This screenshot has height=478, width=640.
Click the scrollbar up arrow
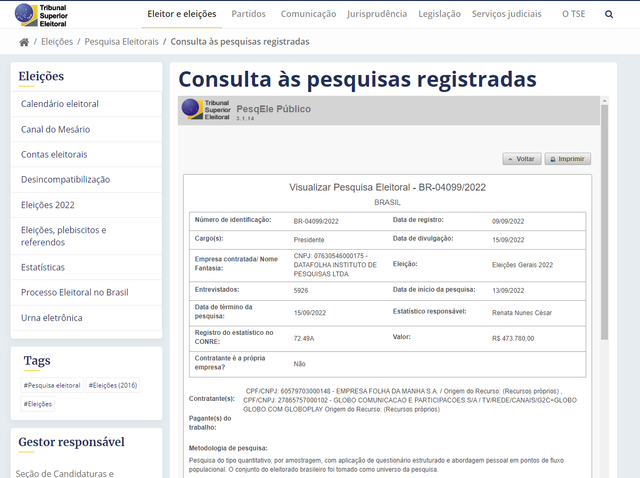pyautogui.click(x=604, y=100)
